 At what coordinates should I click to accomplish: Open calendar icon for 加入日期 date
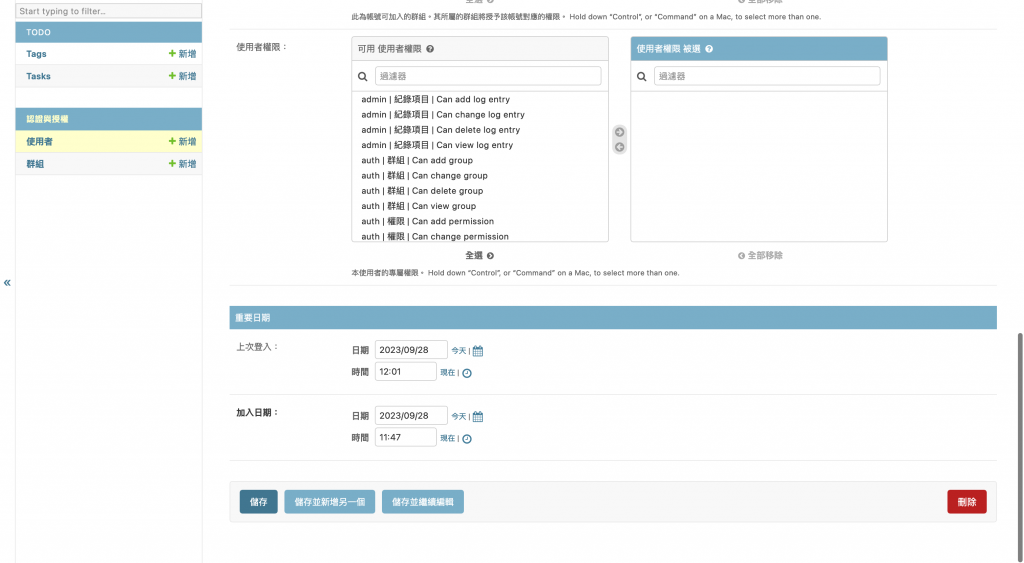click(478, 416)
